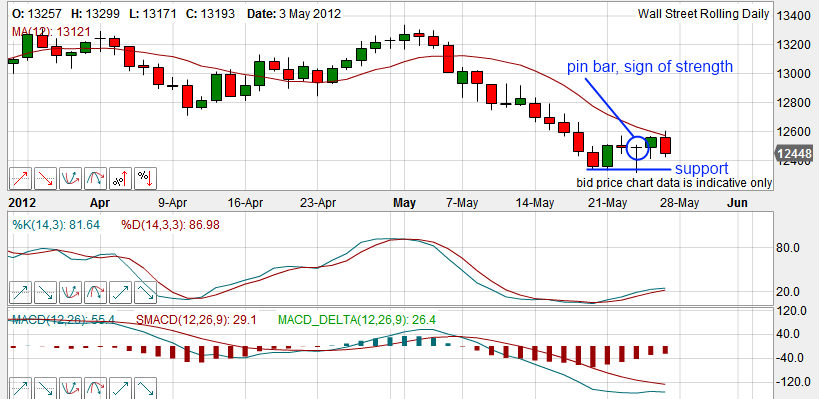Viewport: 819px width, 399px height.
Task: Click the 28-May date axis label
Action: (x=681, y=203)
